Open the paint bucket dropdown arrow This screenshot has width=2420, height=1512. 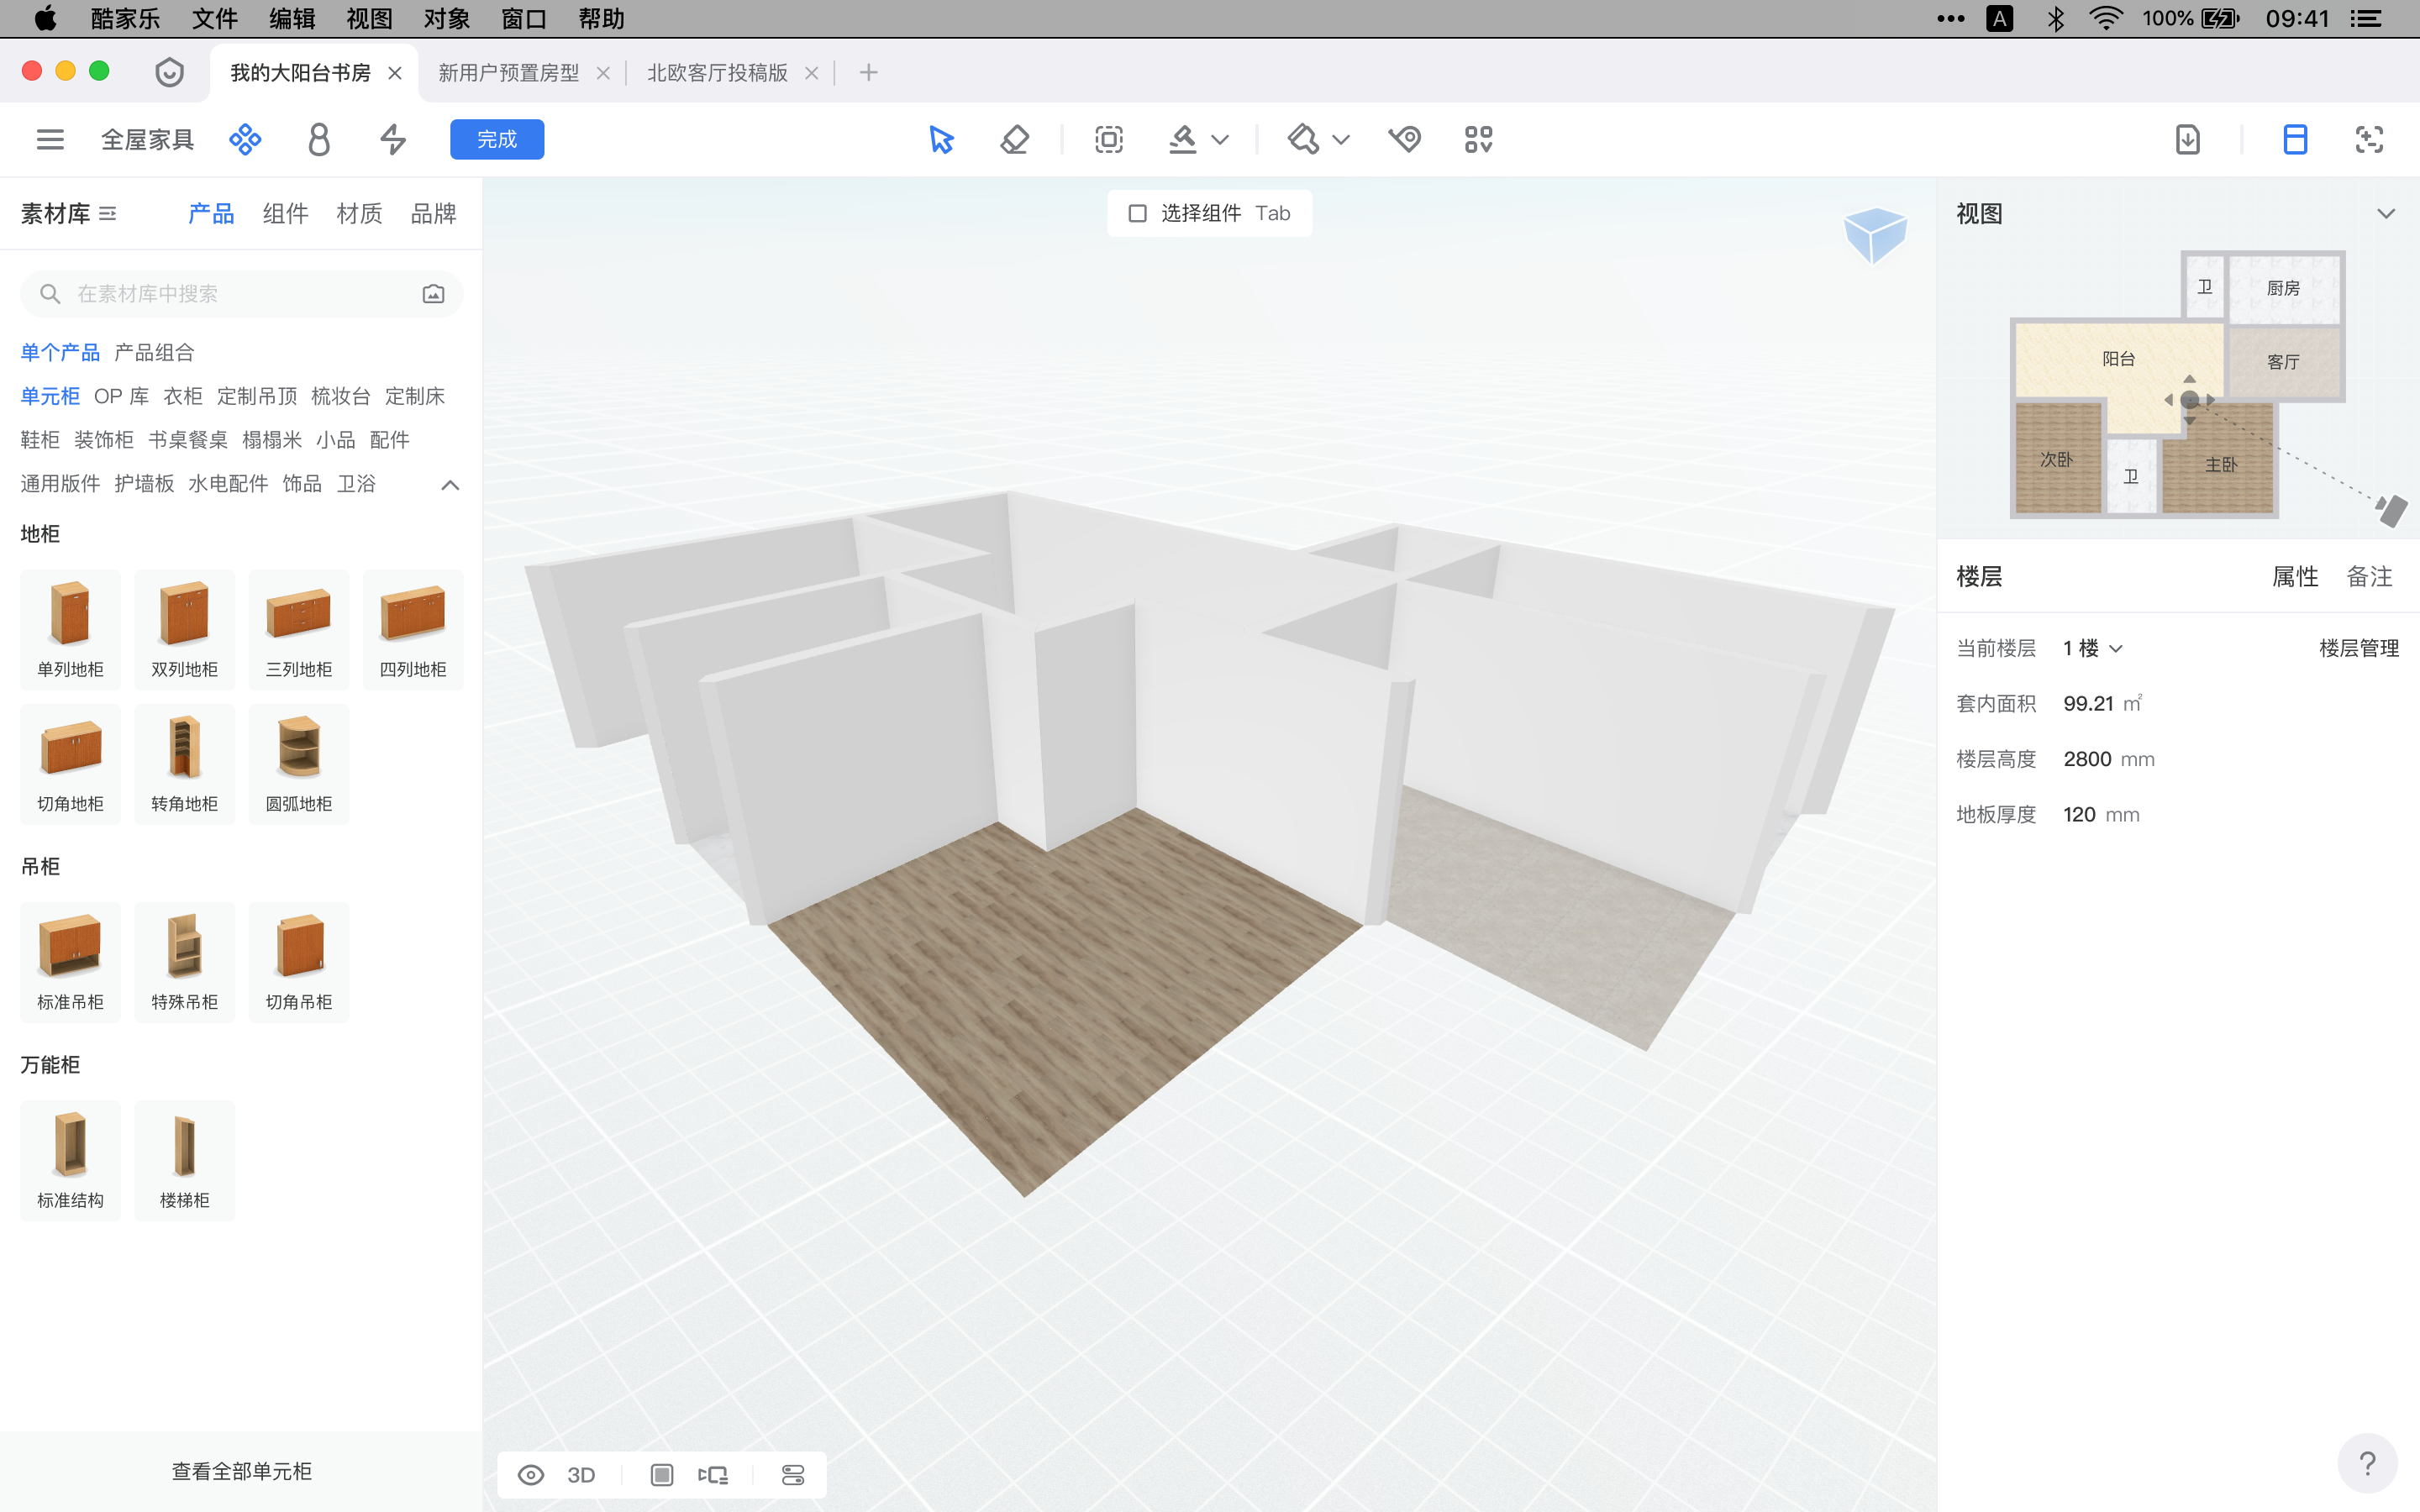click(x=1341, y=139)
